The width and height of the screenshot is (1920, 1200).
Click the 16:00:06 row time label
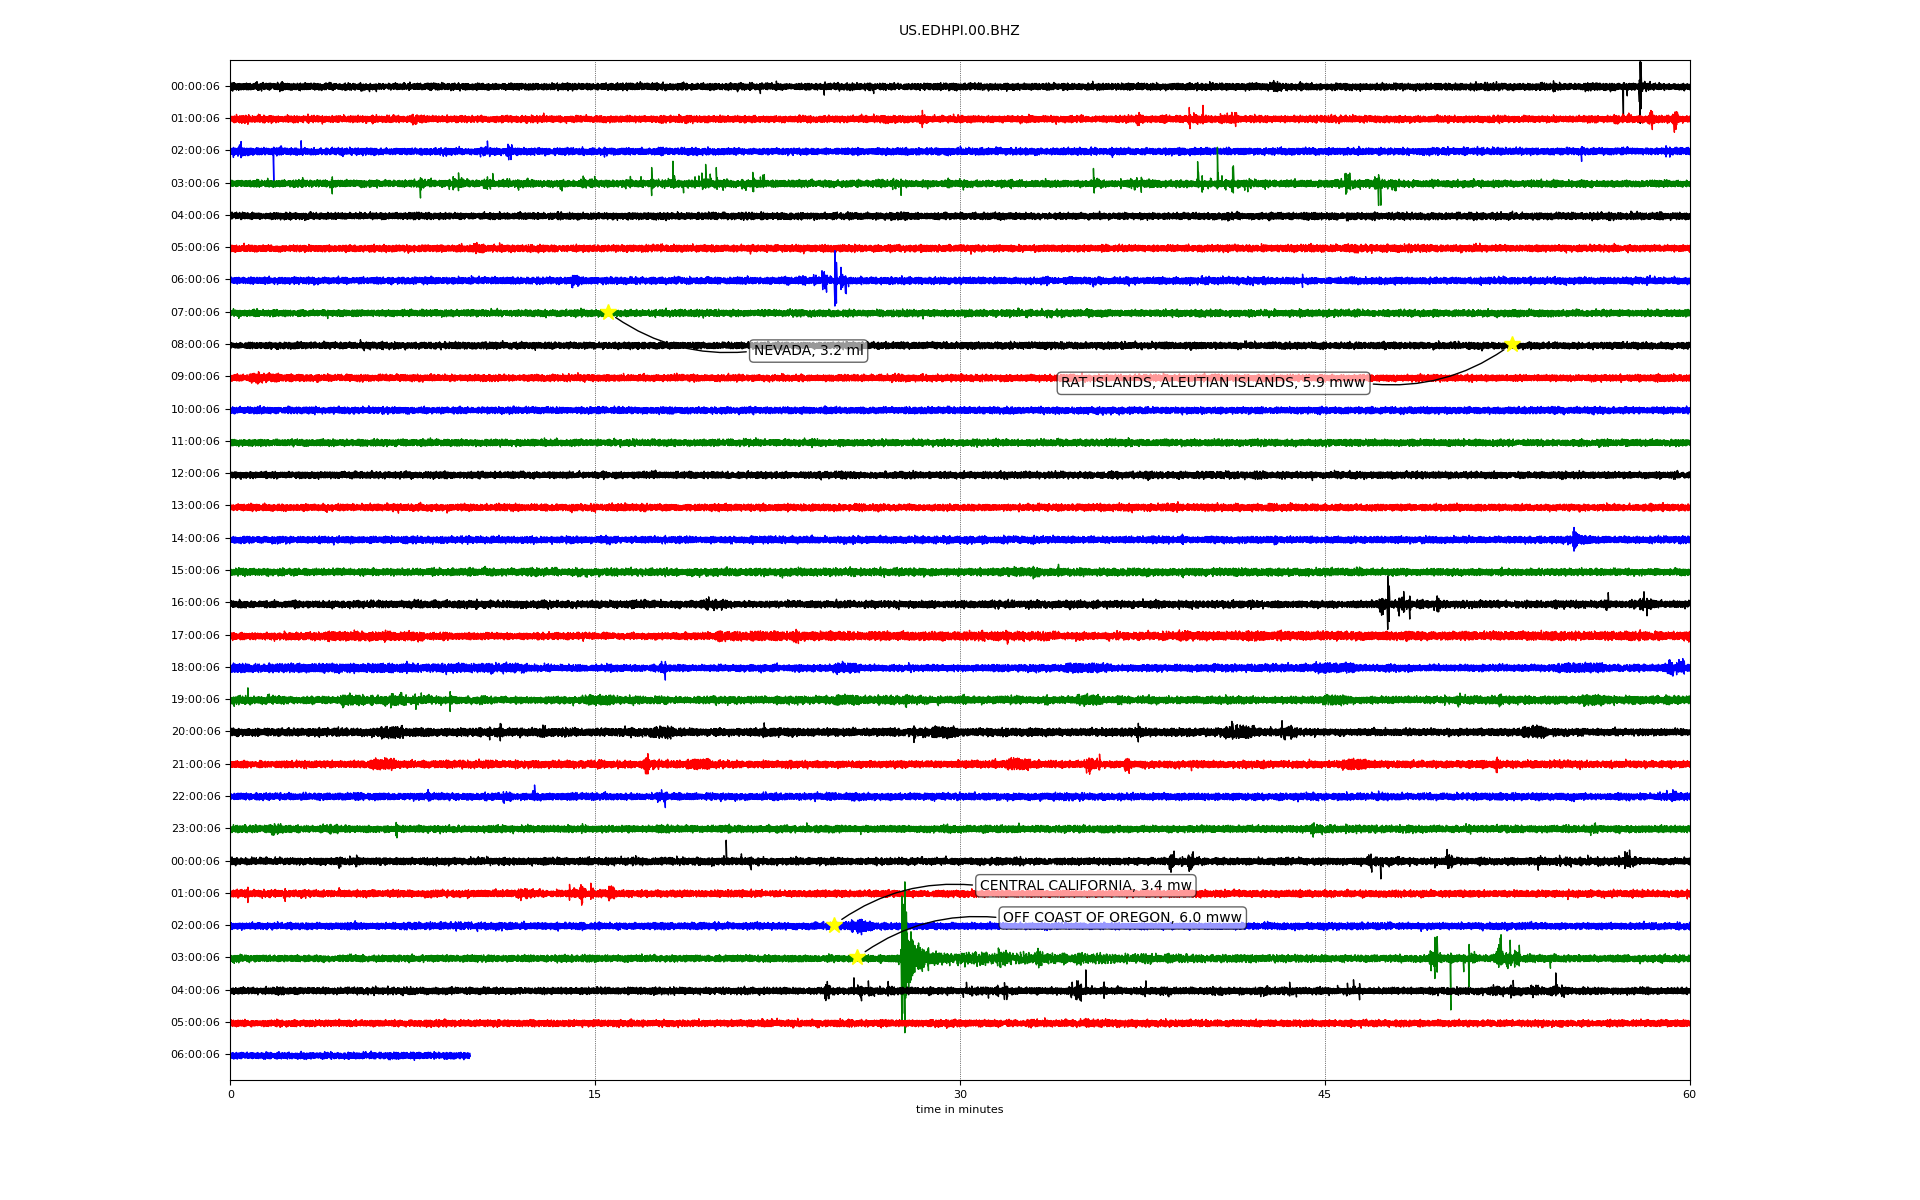[195, 602]
